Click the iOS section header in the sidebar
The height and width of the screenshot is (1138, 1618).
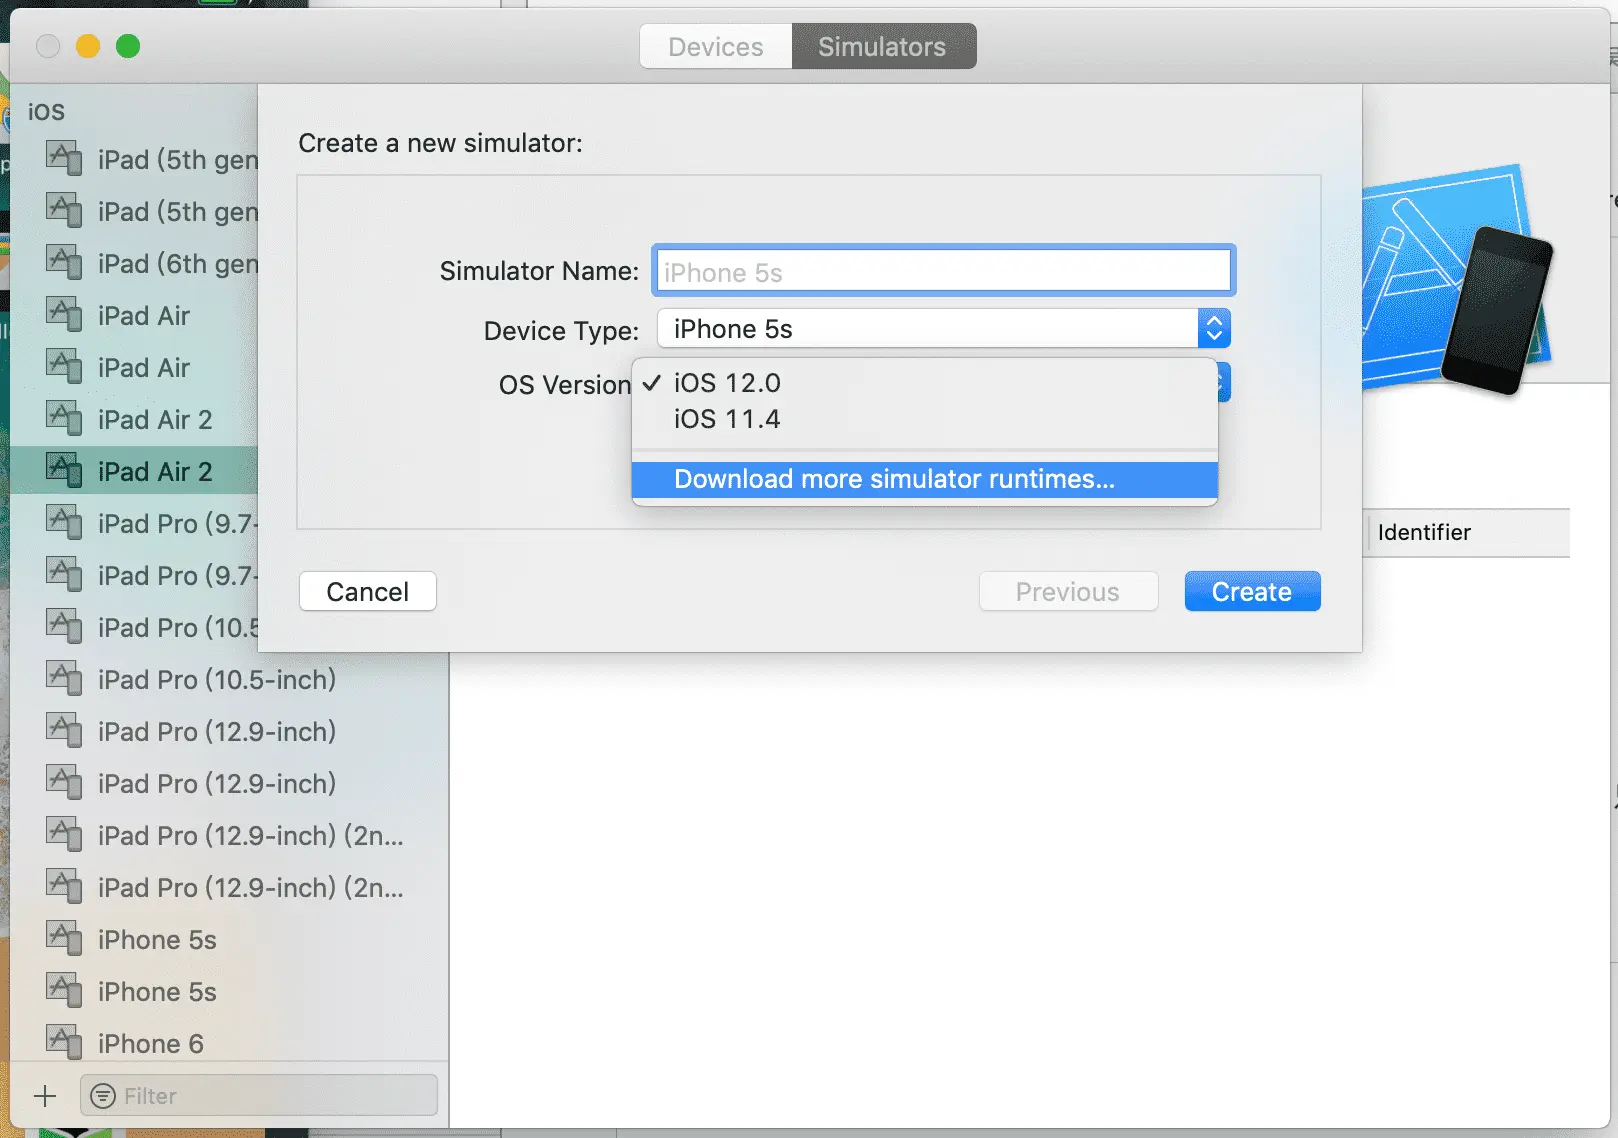46,111
